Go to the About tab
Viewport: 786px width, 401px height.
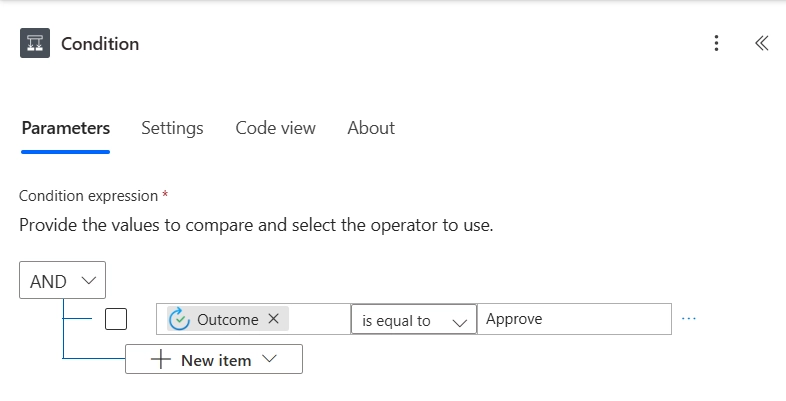click(371, 128)
